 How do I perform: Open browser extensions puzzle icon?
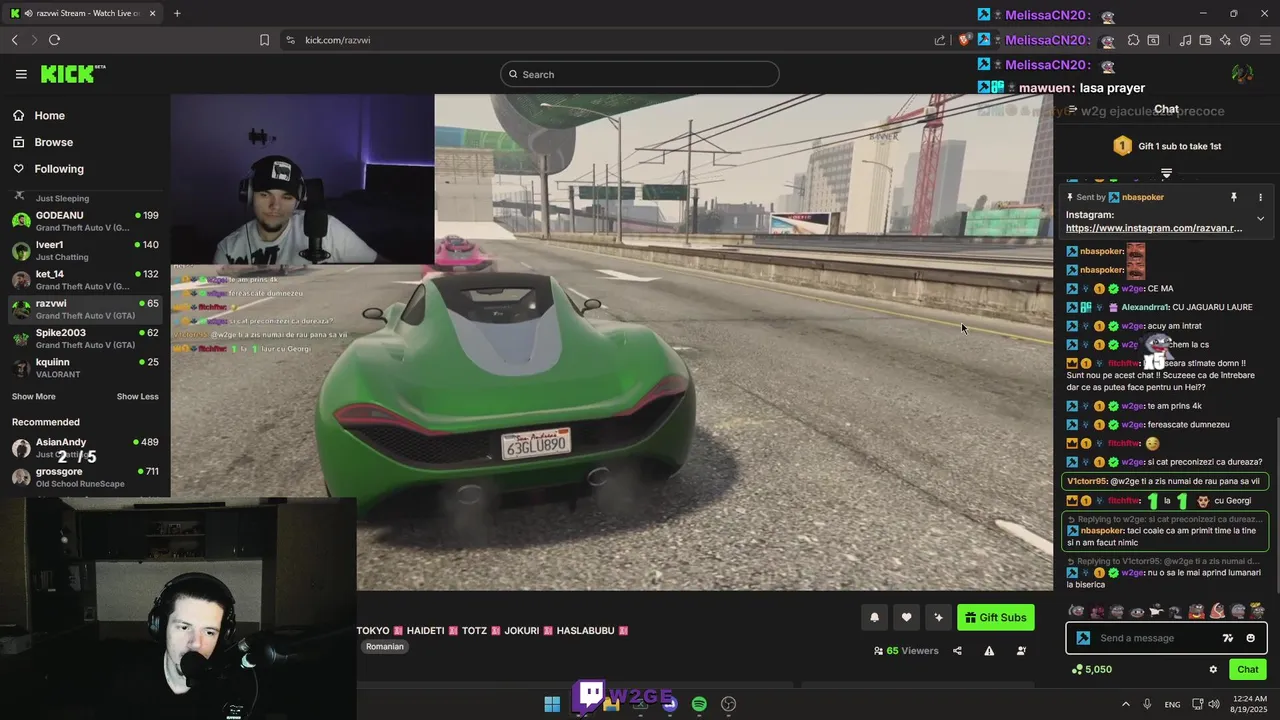point(1133,40)
